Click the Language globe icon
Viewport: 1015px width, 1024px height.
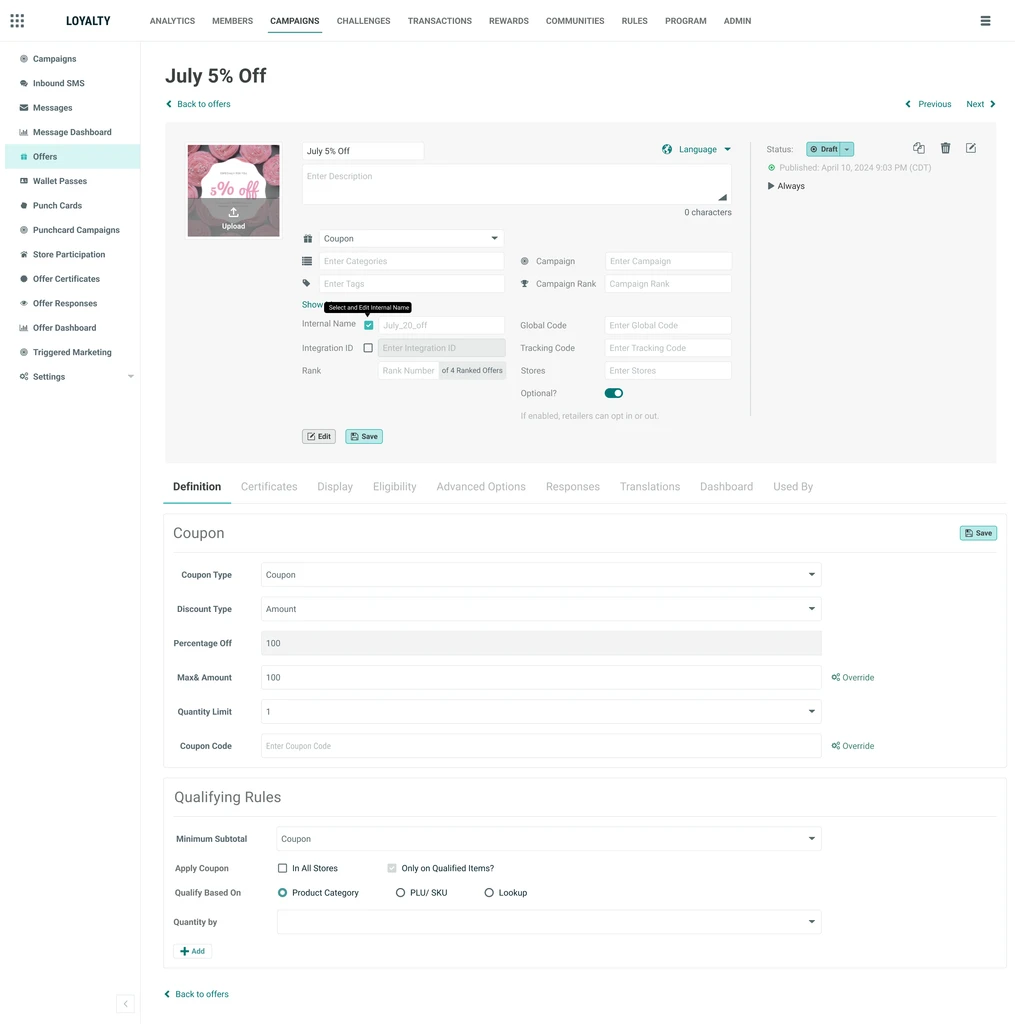[667, 150]
